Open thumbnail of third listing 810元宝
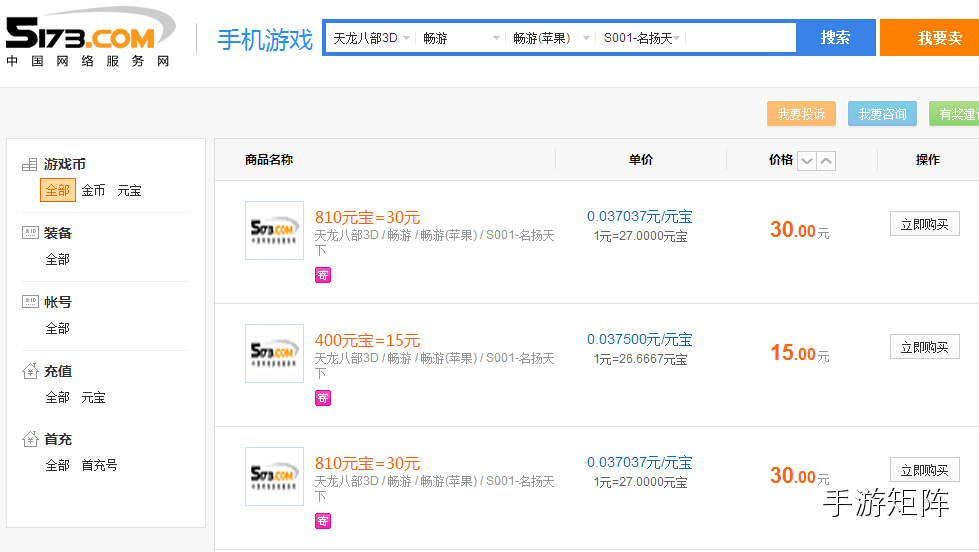Image resolution: width=979 pixels, height=552 pixels. pyautogui.click(x=274, y=476)
